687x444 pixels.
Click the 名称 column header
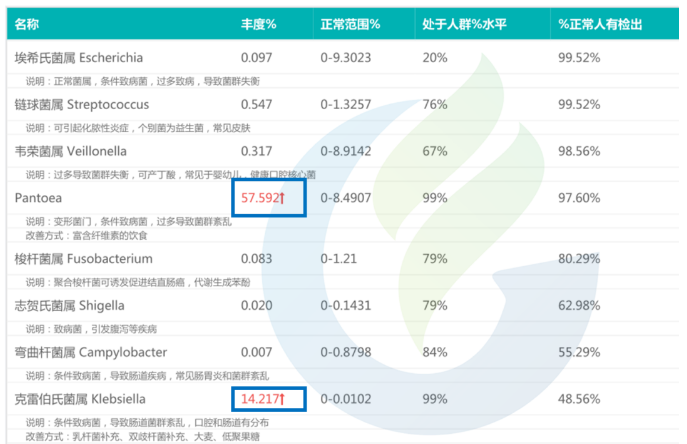[28, 22]
